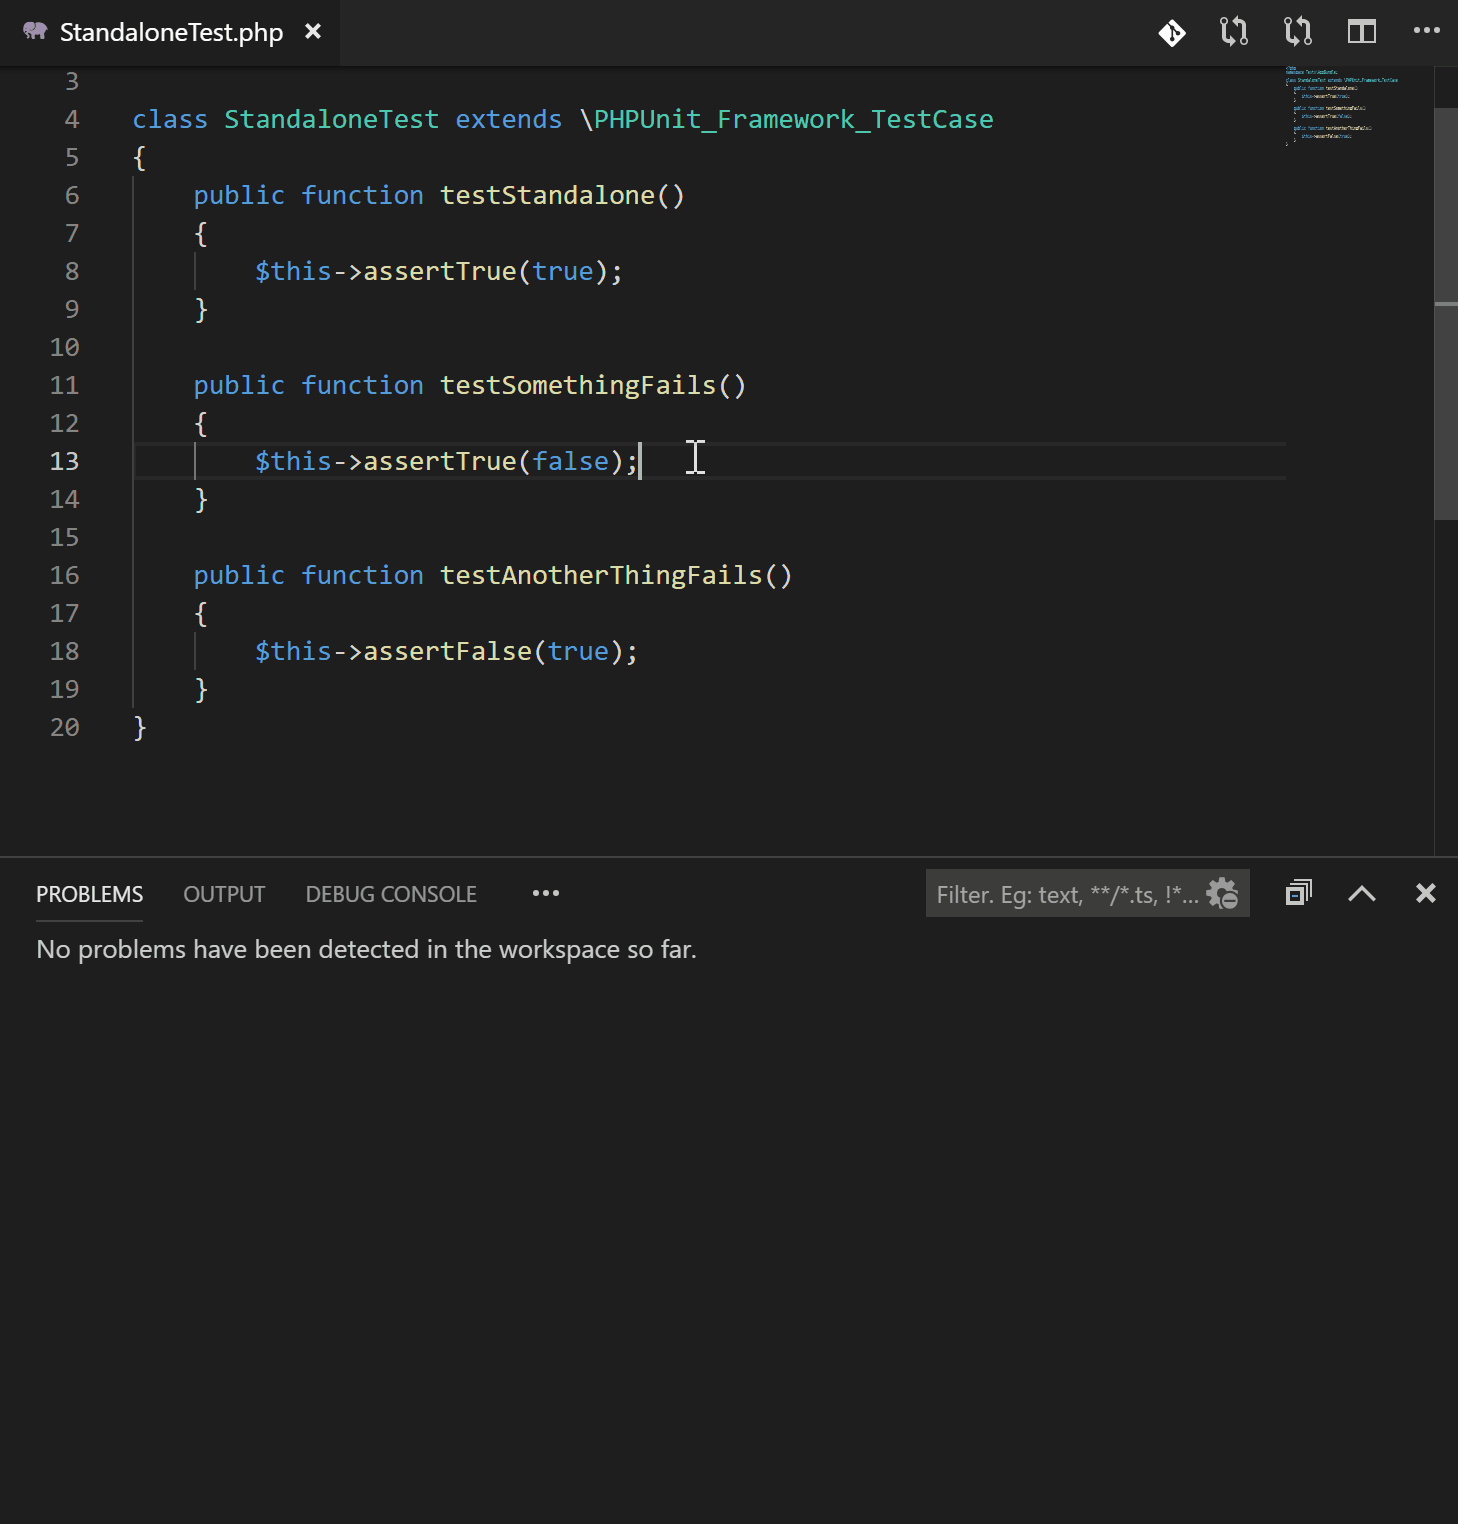Show additional panel views ellipsis
The image size is (1458, 1524).
546,893
